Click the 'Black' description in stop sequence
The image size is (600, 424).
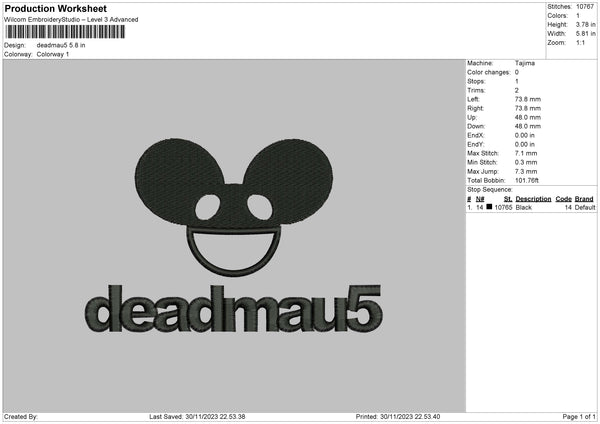[x=523, y=207]
